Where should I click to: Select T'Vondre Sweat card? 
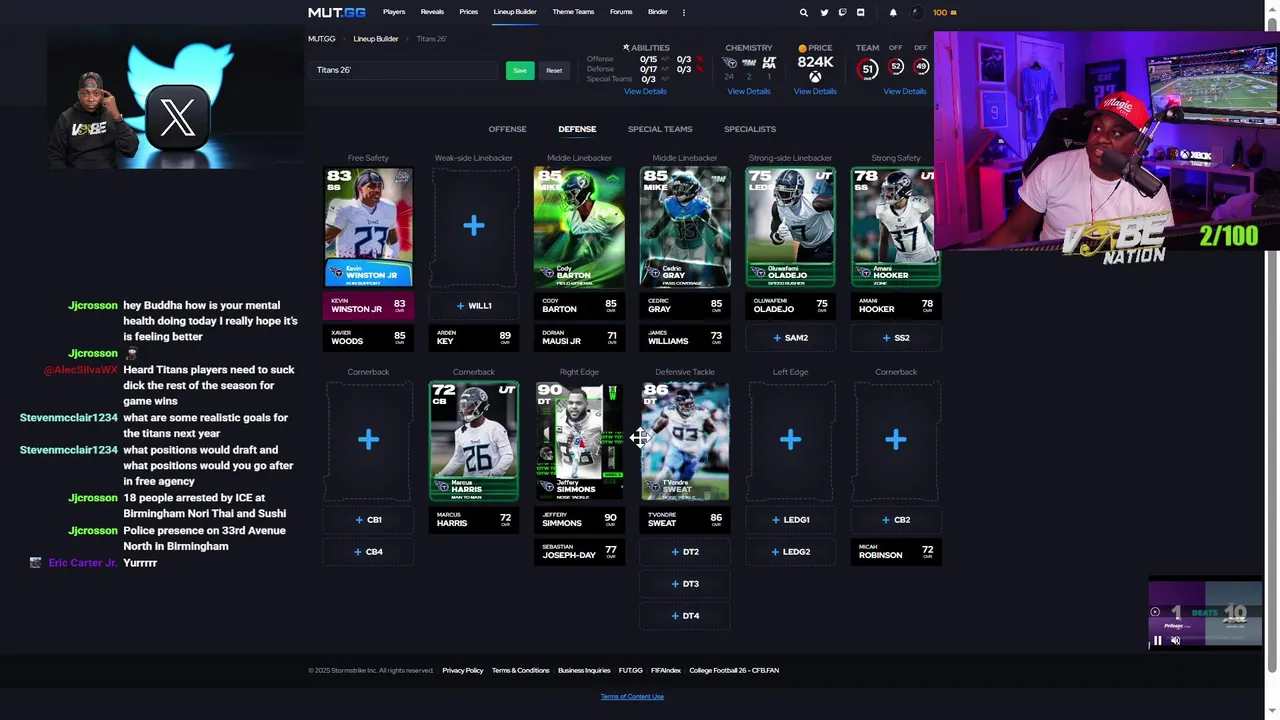pyautogui.click(x=685, y=441)
